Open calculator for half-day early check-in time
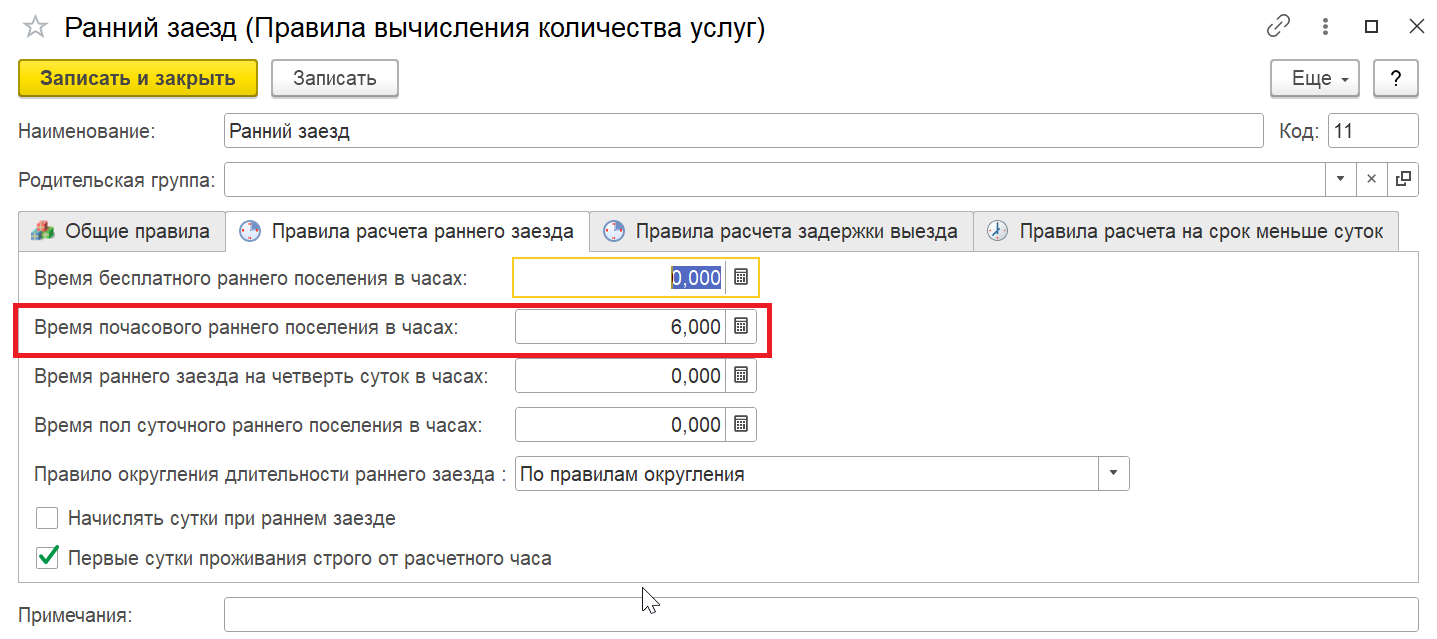 click(741, 425)
